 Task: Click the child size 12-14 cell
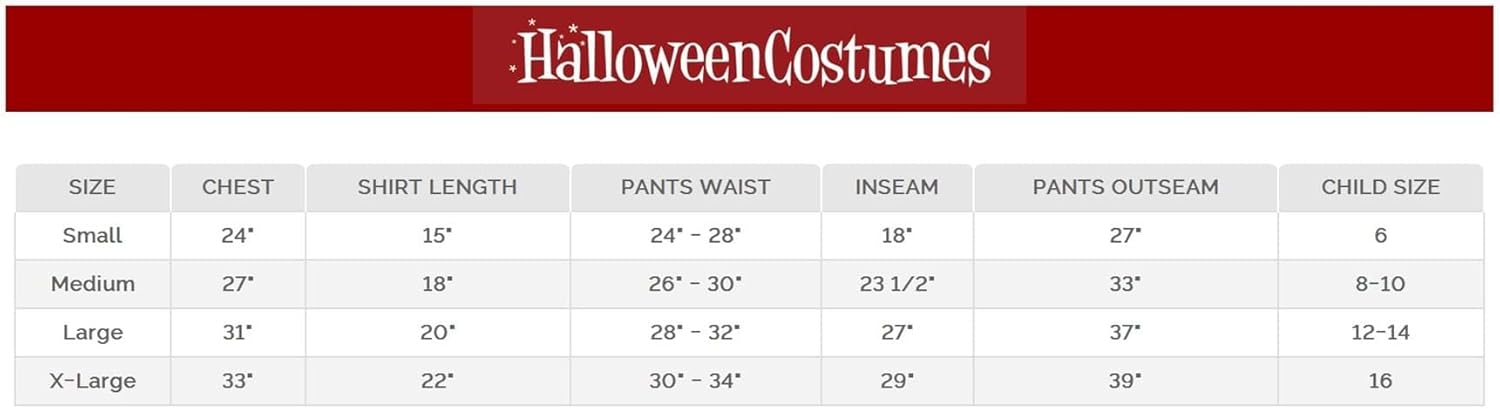click(1380, 332)
